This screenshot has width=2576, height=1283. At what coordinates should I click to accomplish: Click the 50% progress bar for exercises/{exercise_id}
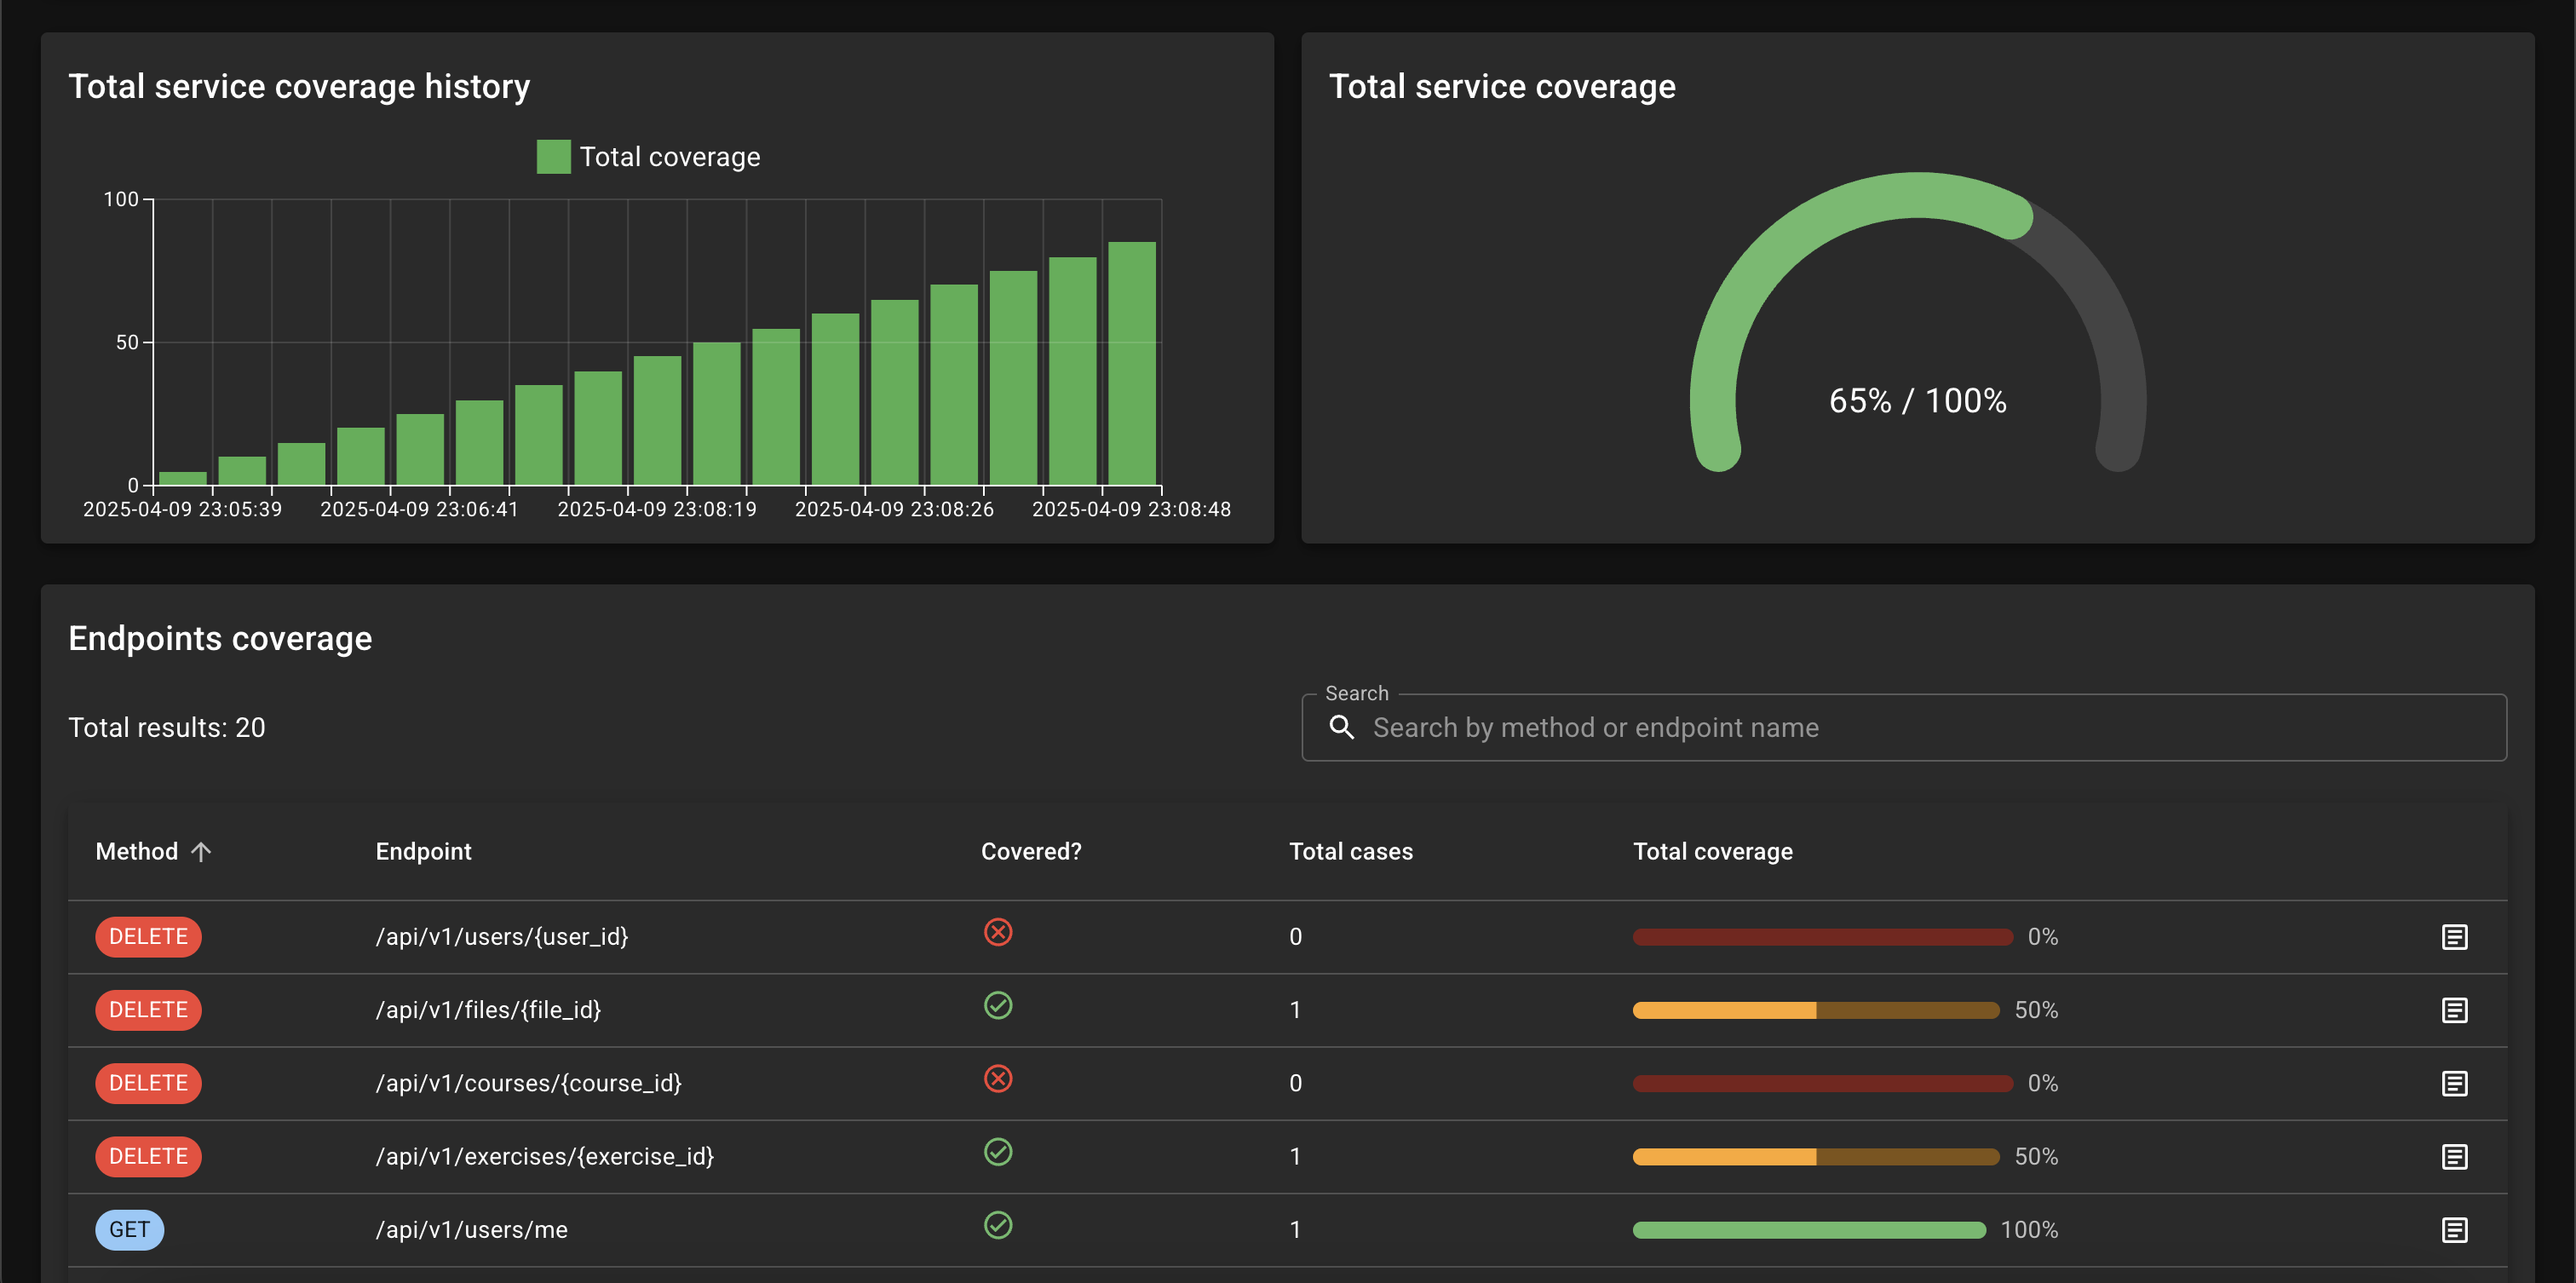tap(1815, 1157)
